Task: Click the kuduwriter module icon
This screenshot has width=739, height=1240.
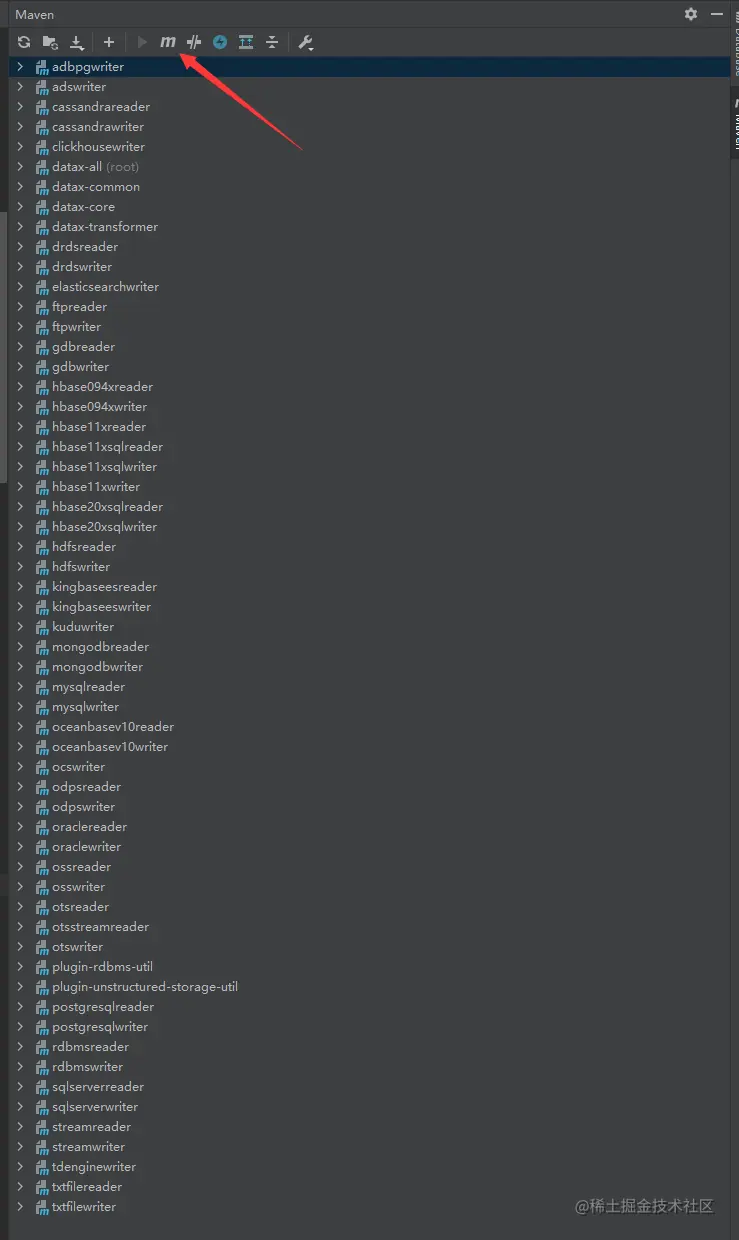Action: 42,627
